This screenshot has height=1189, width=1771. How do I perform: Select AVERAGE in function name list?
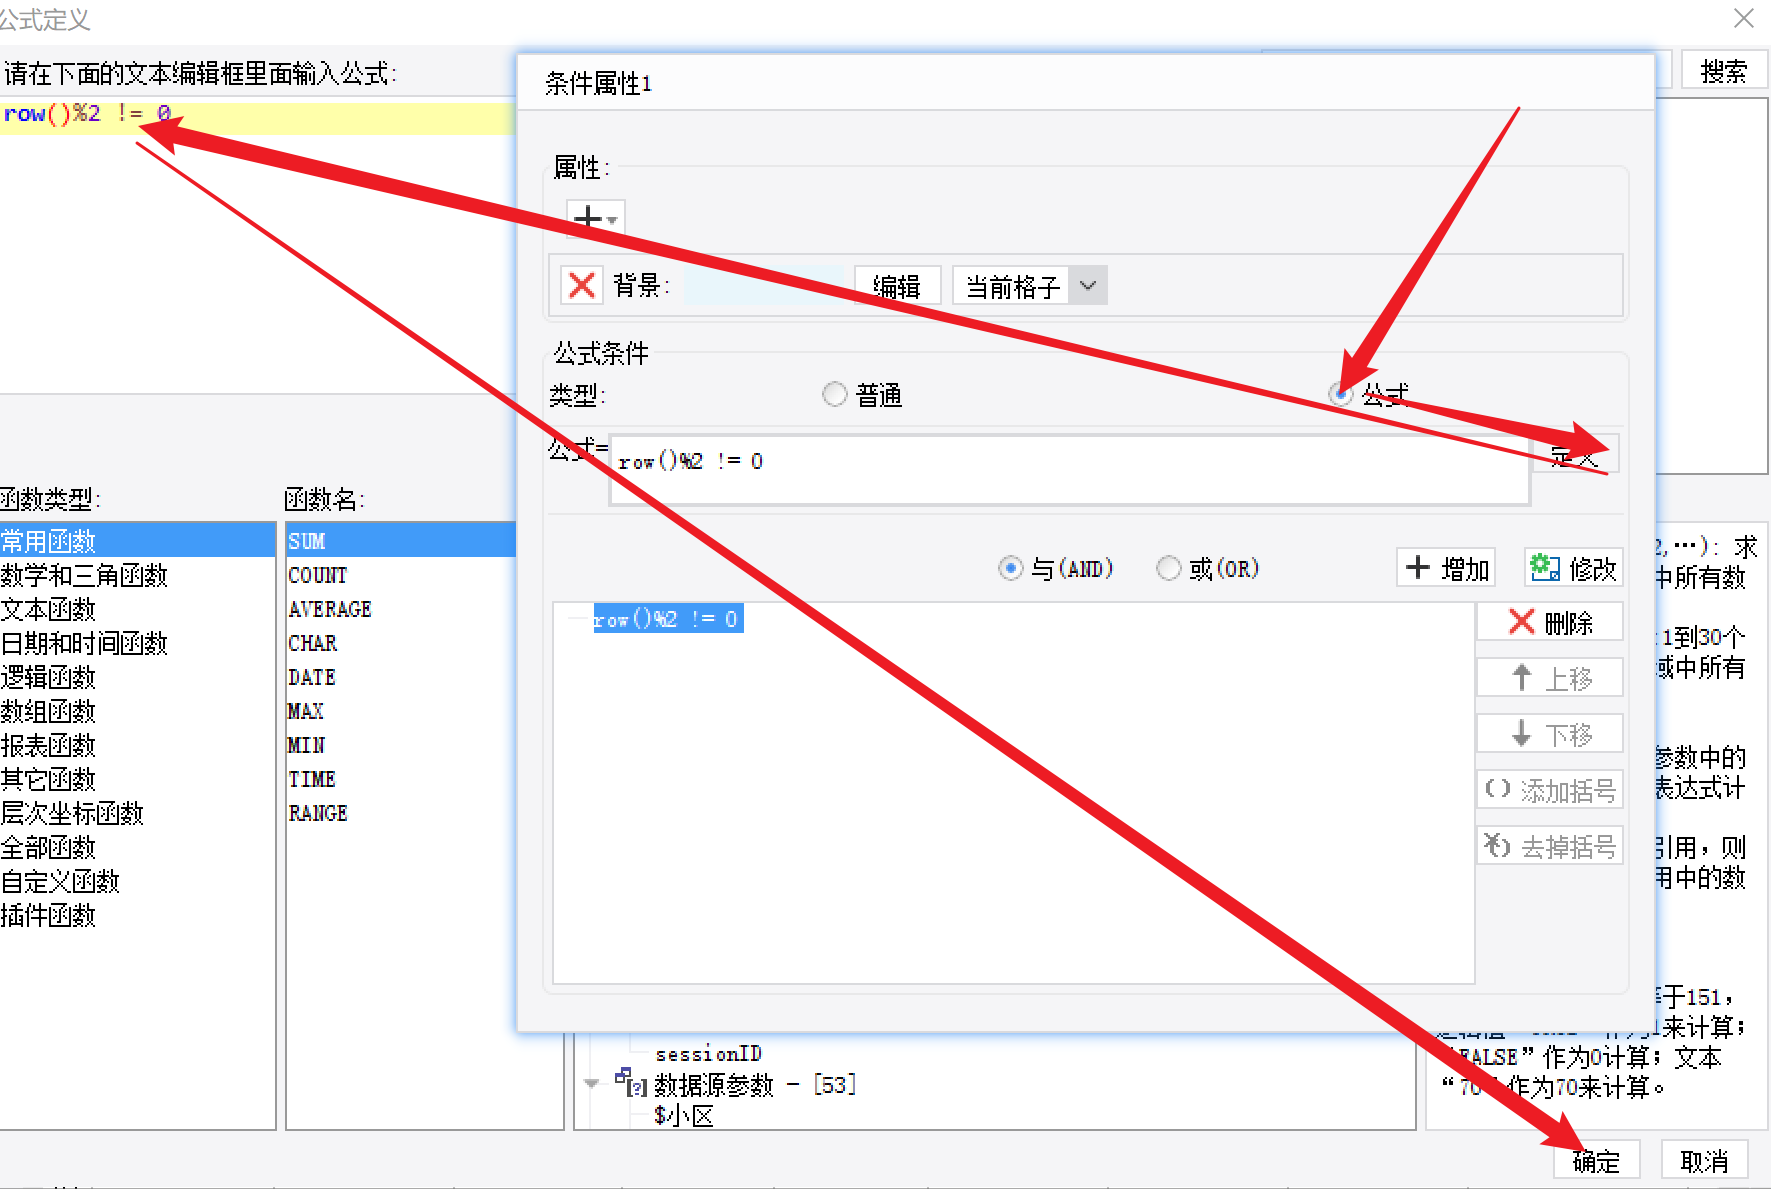(x=401, y=609)
